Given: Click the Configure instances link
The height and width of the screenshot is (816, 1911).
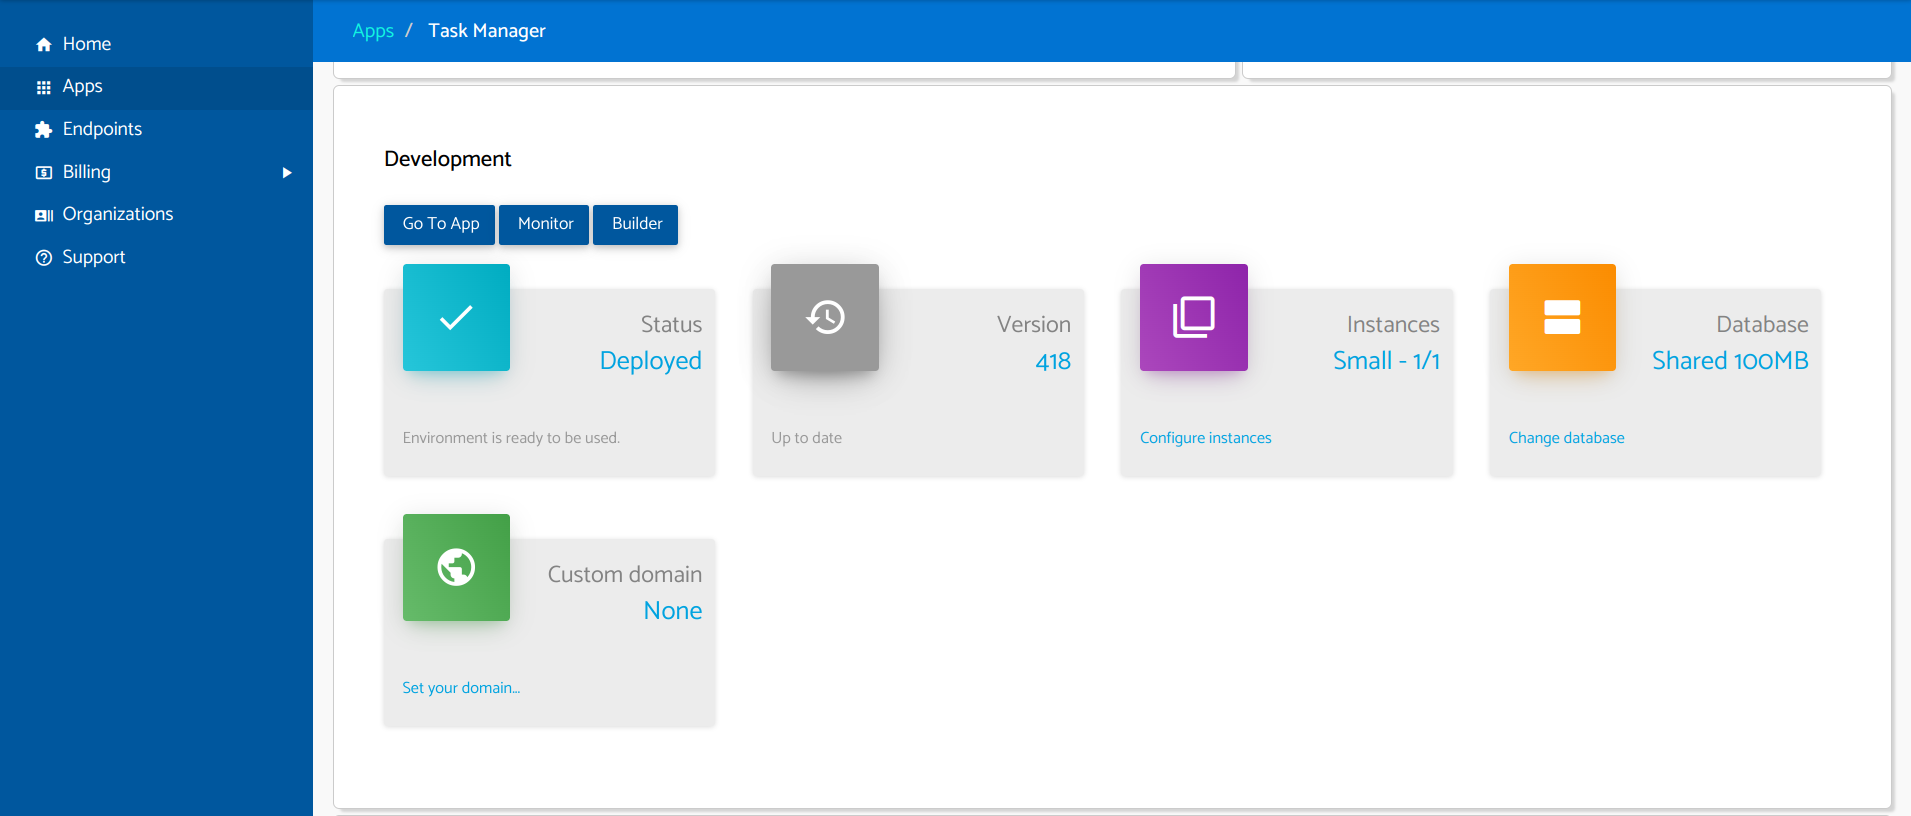Looking at the screenshot, I should [x=1205, y=438].
